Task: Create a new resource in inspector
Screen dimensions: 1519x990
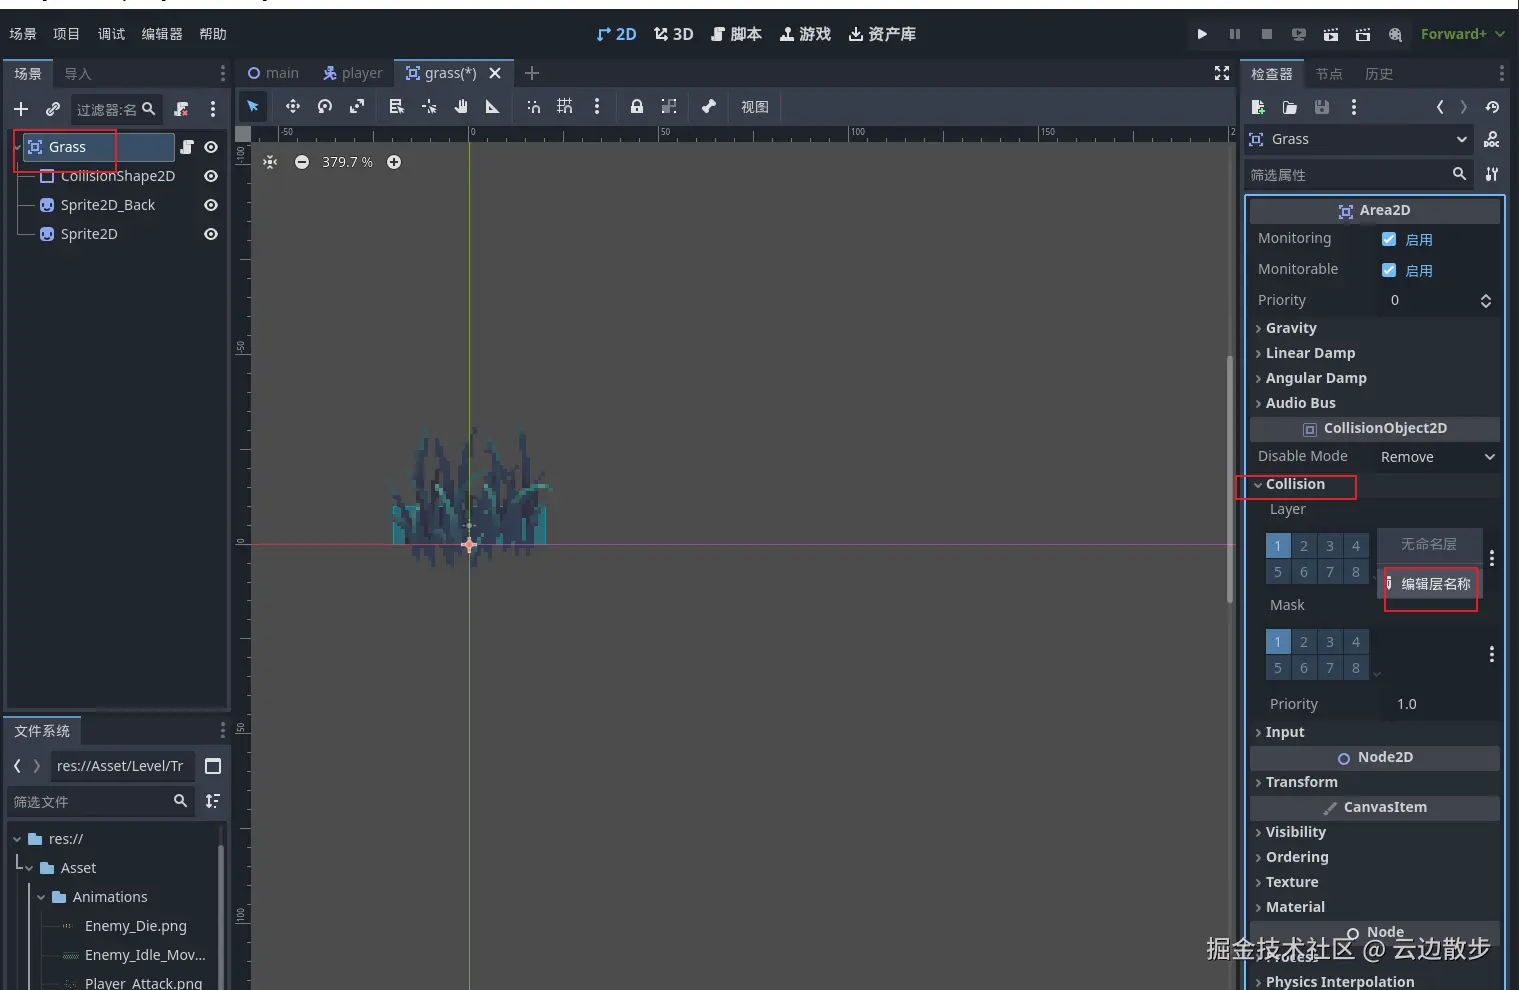Action: 1258,107
